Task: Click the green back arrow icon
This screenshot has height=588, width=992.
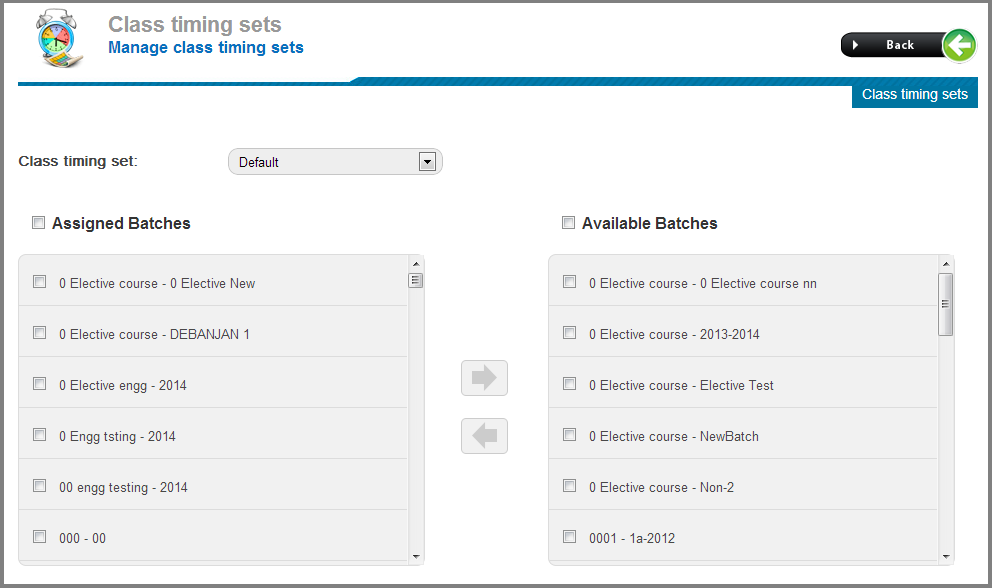Action: point(958,45)
